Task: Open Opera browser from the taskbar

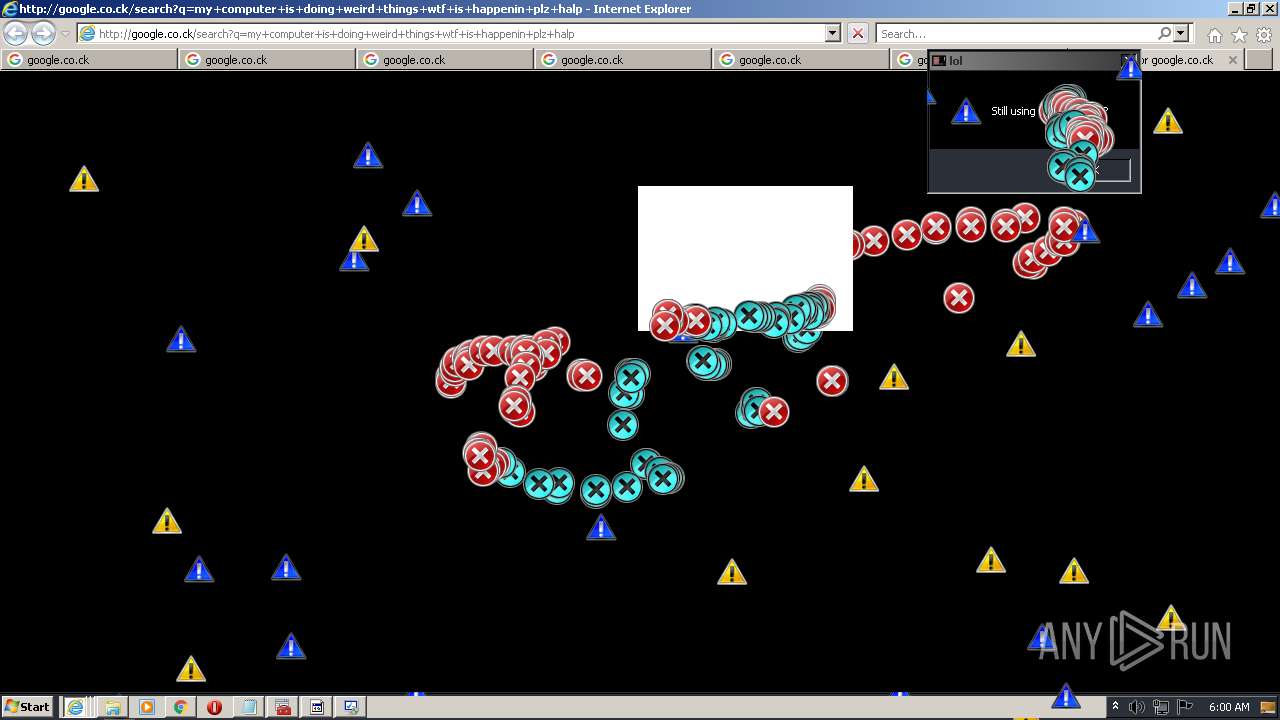Action: 214,707
